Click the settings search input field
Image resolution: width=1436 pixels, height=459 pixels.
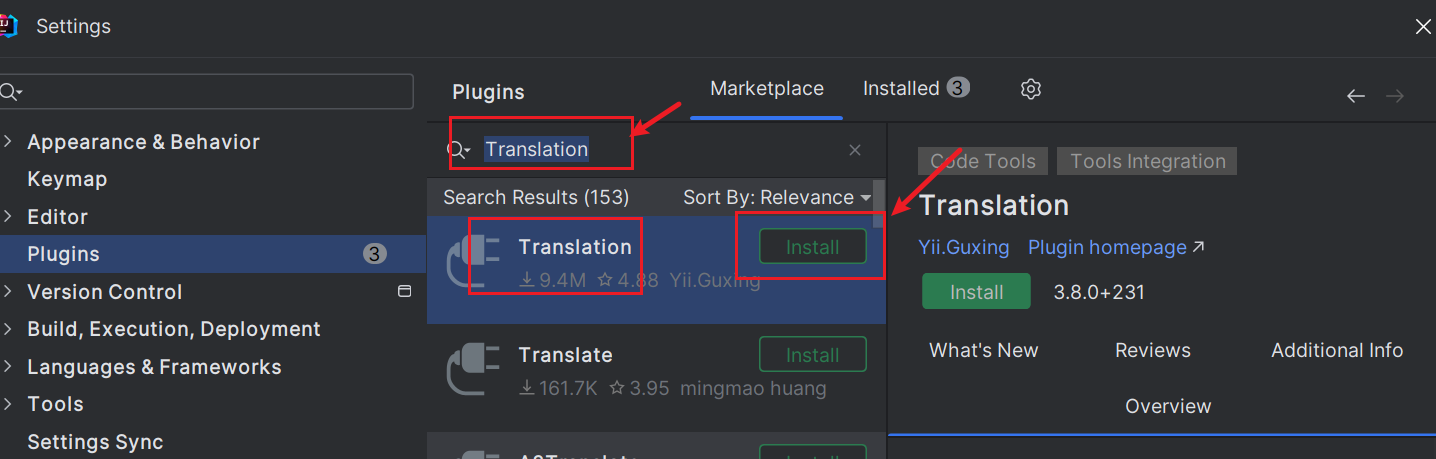[x=206, y=92]
